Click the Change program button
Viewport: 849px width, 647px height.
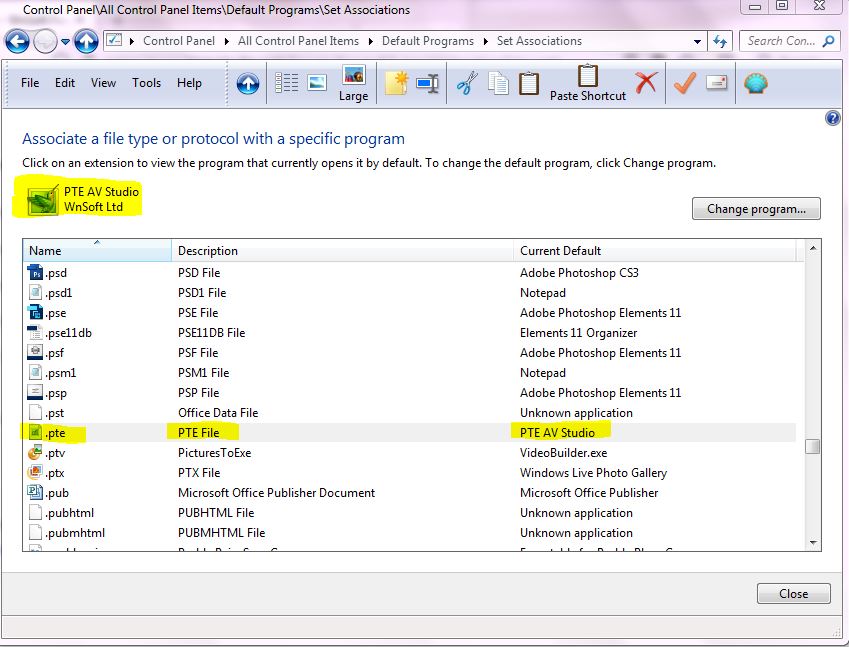pyautogui.click(x=756, y=209)
